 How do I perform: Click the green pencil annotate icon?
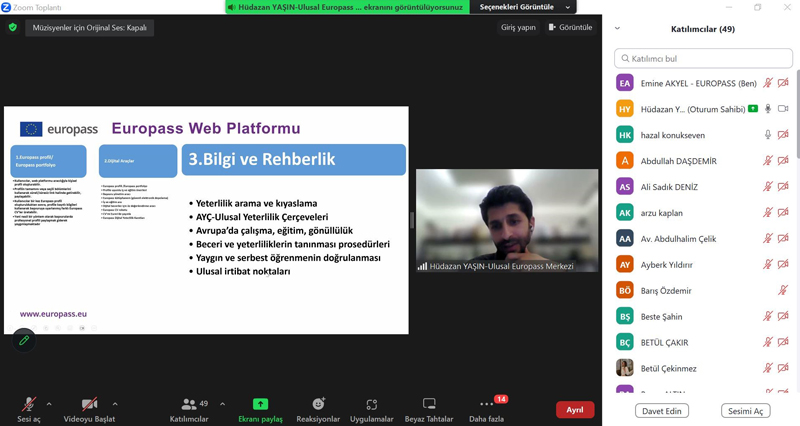pos(24,340)
